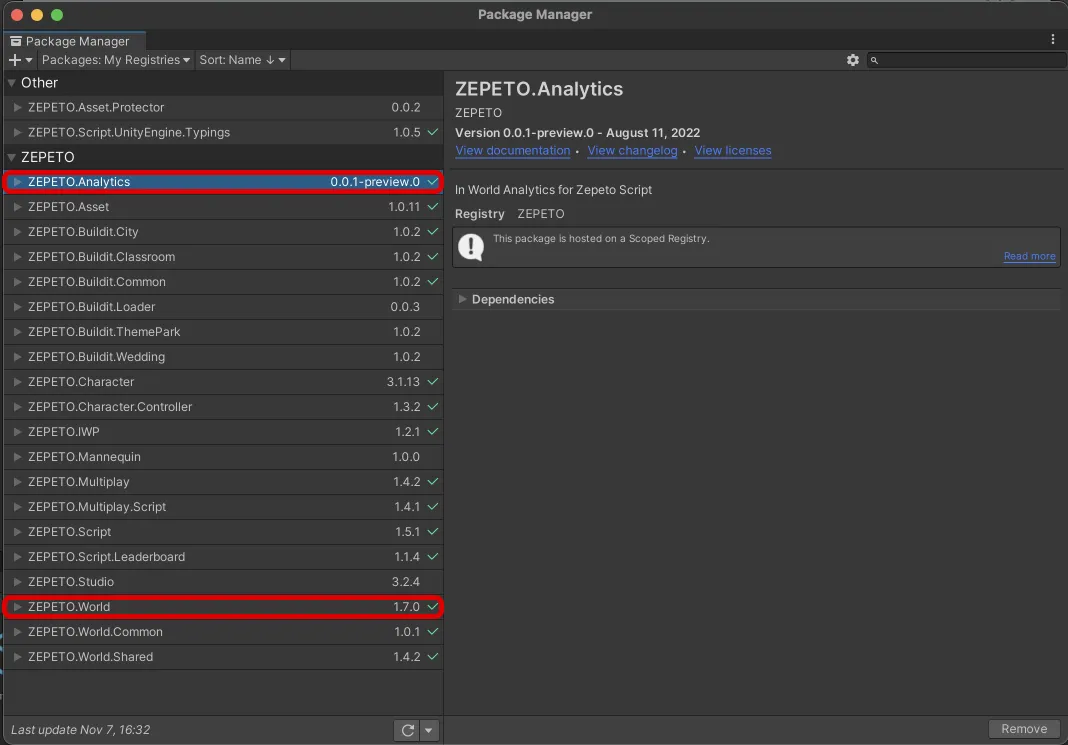The image size is (1068, 745).
Task: Click the search field in the toolbar
Action: [968, 60]
